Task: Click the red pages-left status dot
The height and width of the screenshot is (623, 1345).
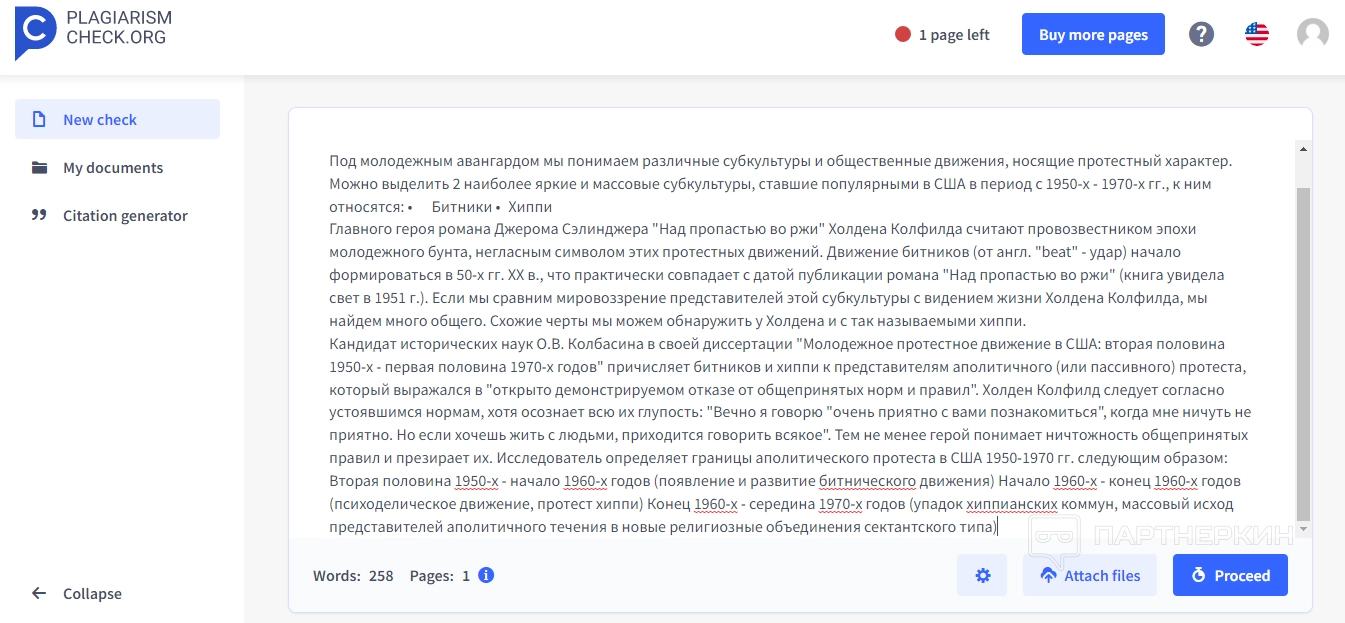Action: coord(903,35)
